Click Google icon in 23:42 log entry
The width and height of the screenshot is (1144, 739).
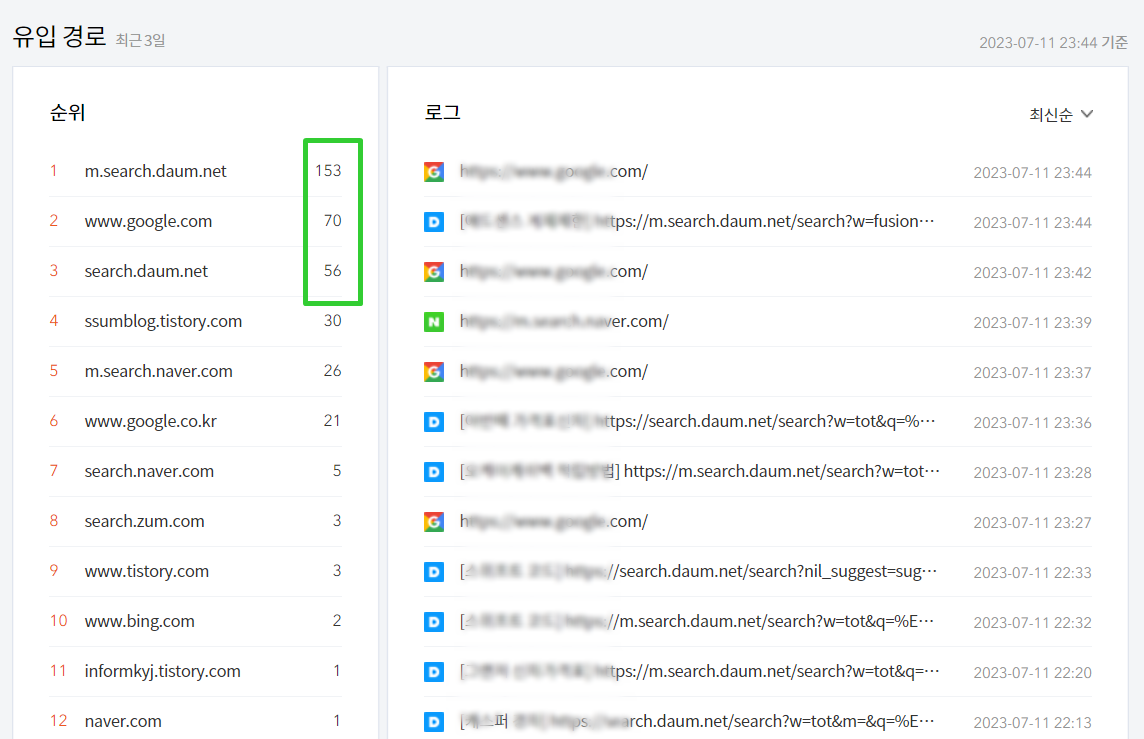click(x=434, y=272)
